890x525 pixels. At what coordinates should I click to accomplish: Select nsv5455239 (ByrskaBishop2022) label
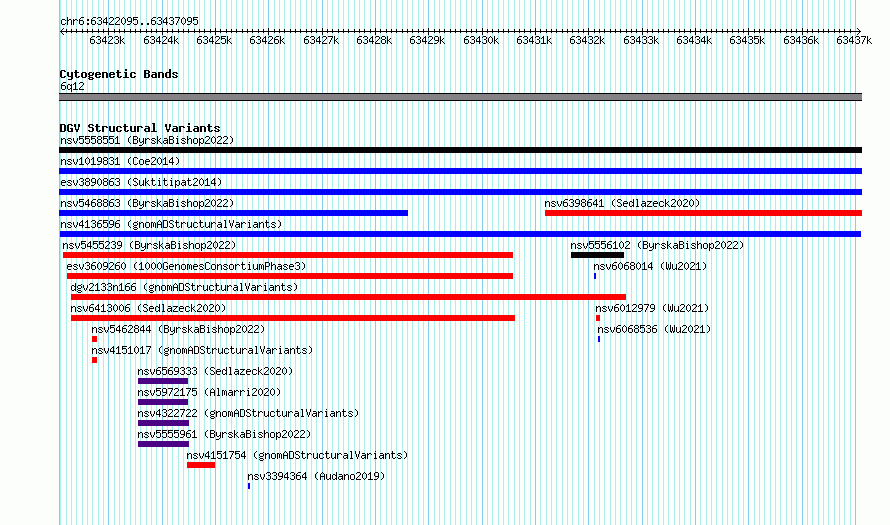pyautogui.click(x=149, y=245)
